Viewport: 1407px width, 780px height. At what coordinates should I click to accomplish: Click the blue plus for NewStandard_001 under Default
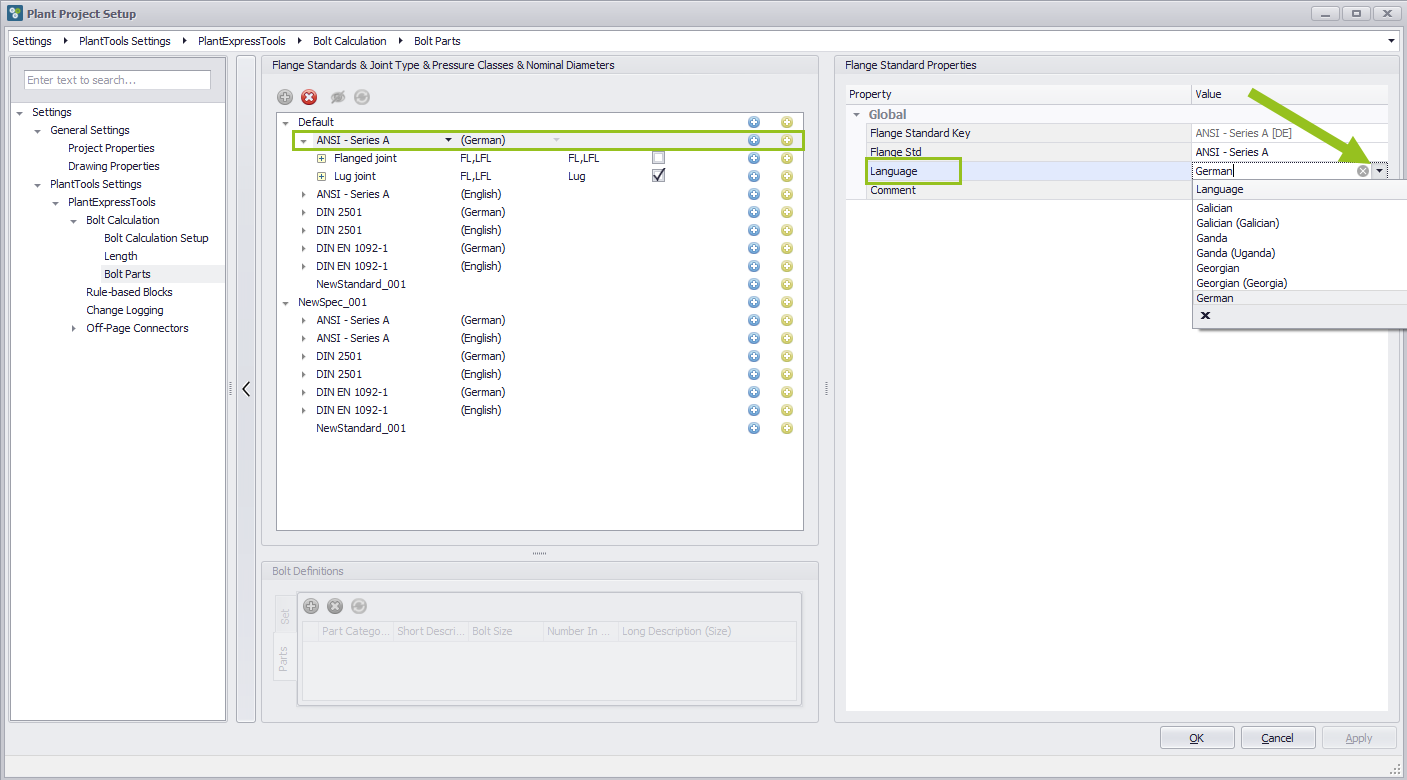pyautogui.click(x=754, y=284)
